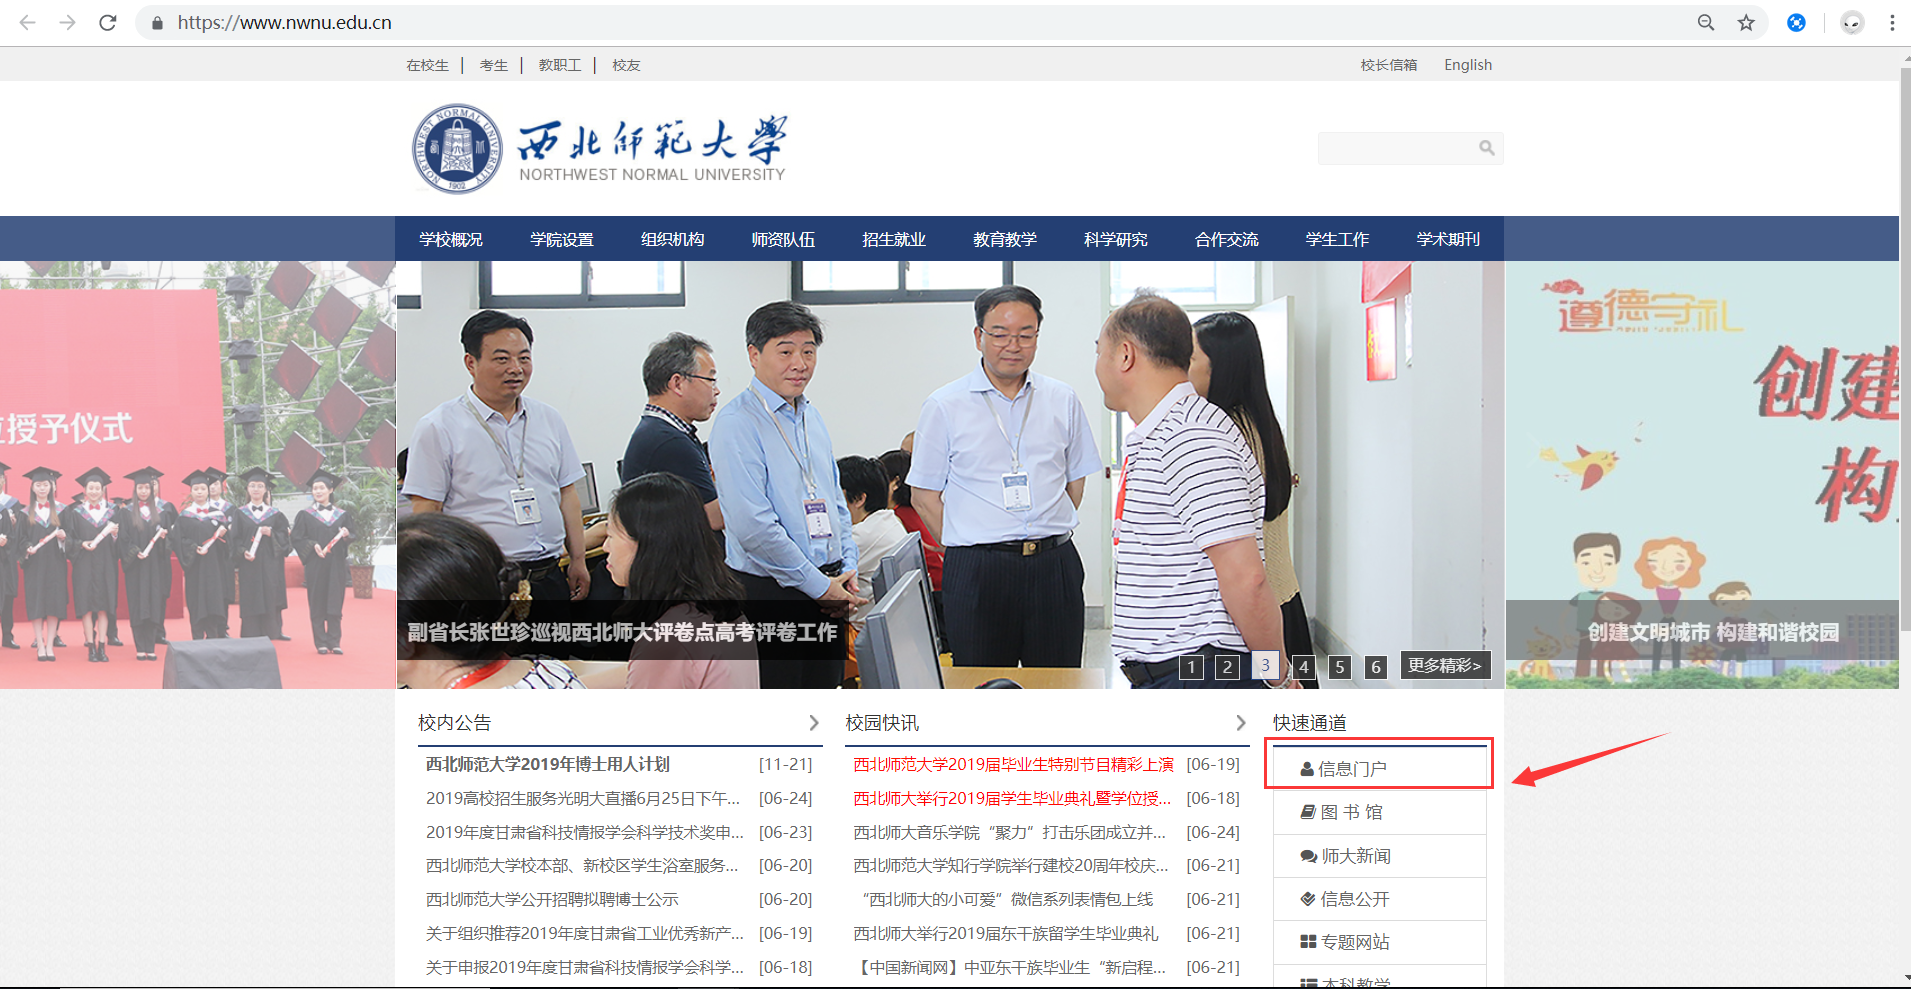
Task: Click the university logo emblem
Action: coord(457,149)
